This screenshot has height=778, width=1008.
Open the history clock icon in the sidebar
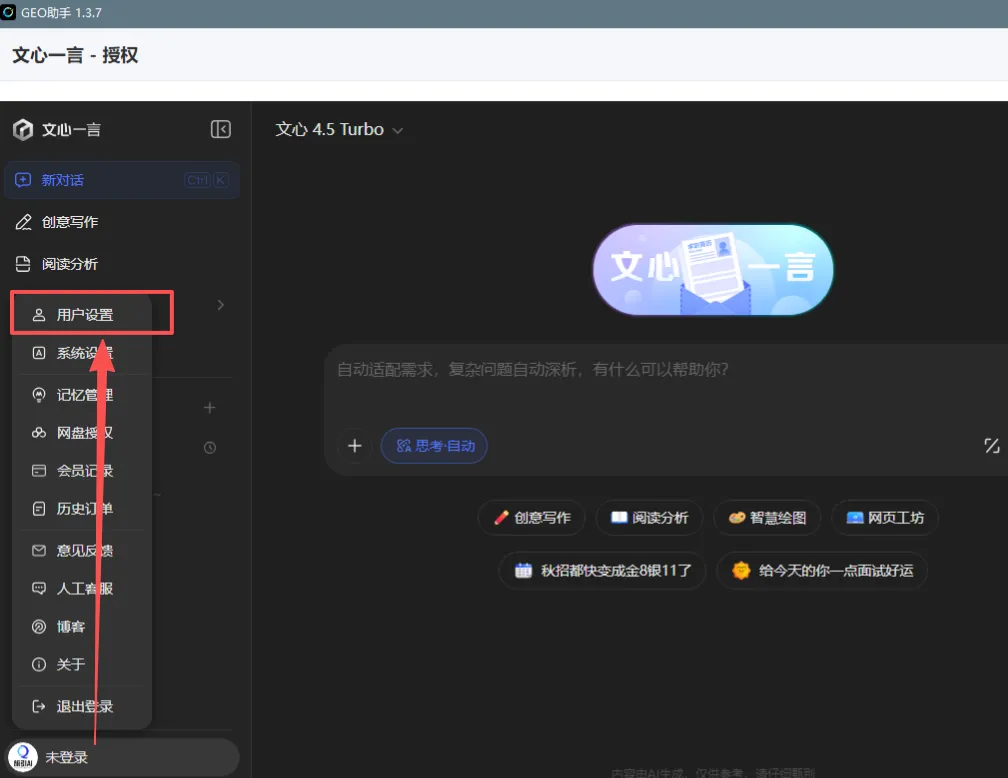(210, 448)
